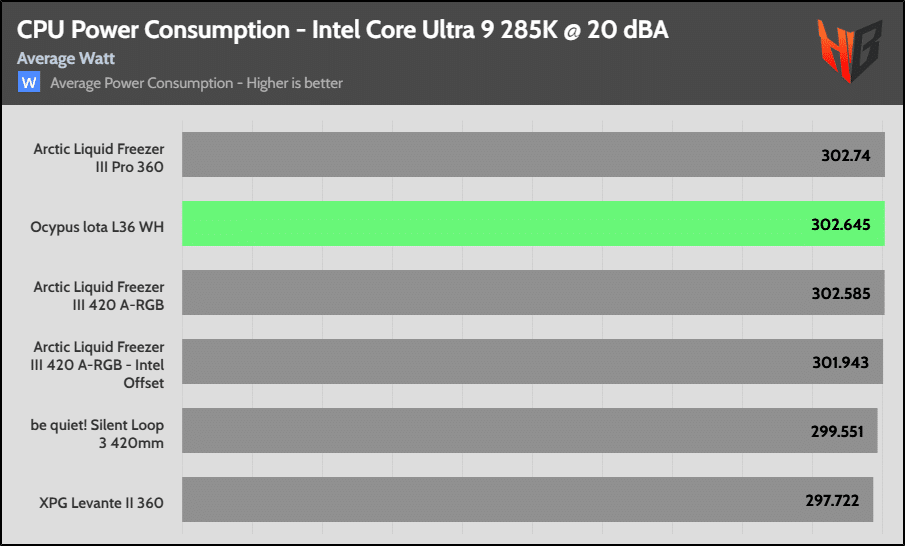Click the blue W watt icon
Viewport: 905px width, 546px height.
29,83
